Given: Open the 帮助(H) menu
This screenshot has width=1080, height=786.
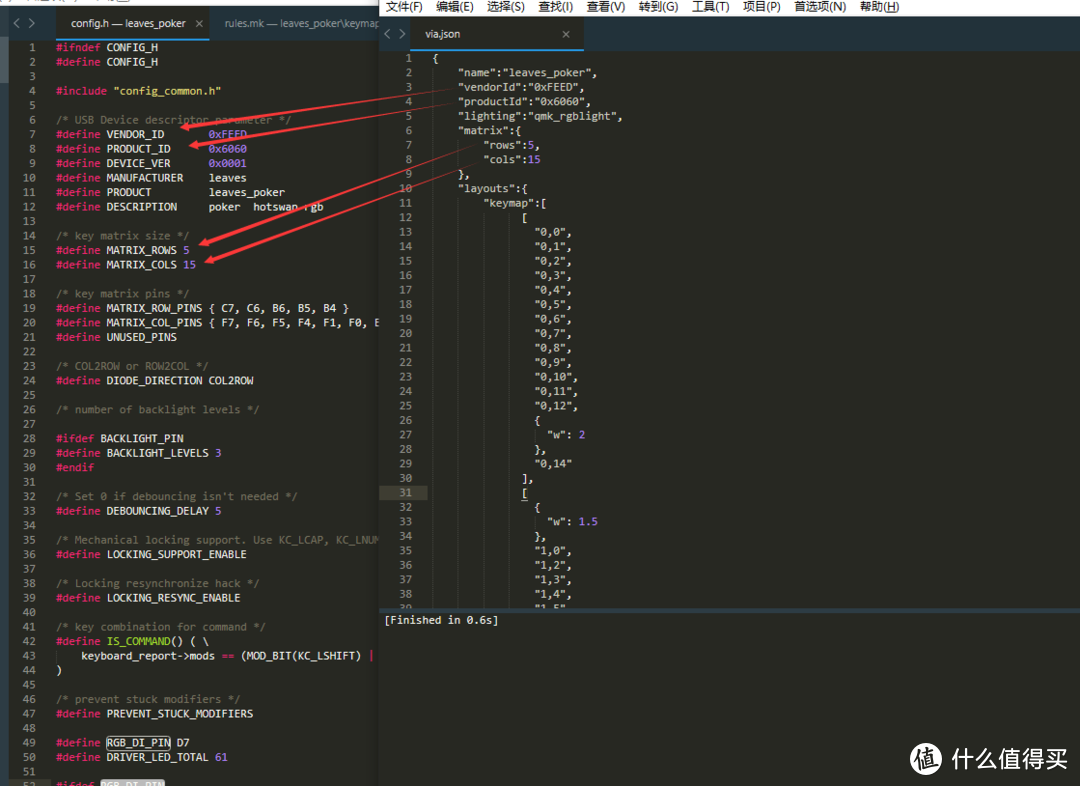Looking at the screenshot, I should (x=880, y=7).
